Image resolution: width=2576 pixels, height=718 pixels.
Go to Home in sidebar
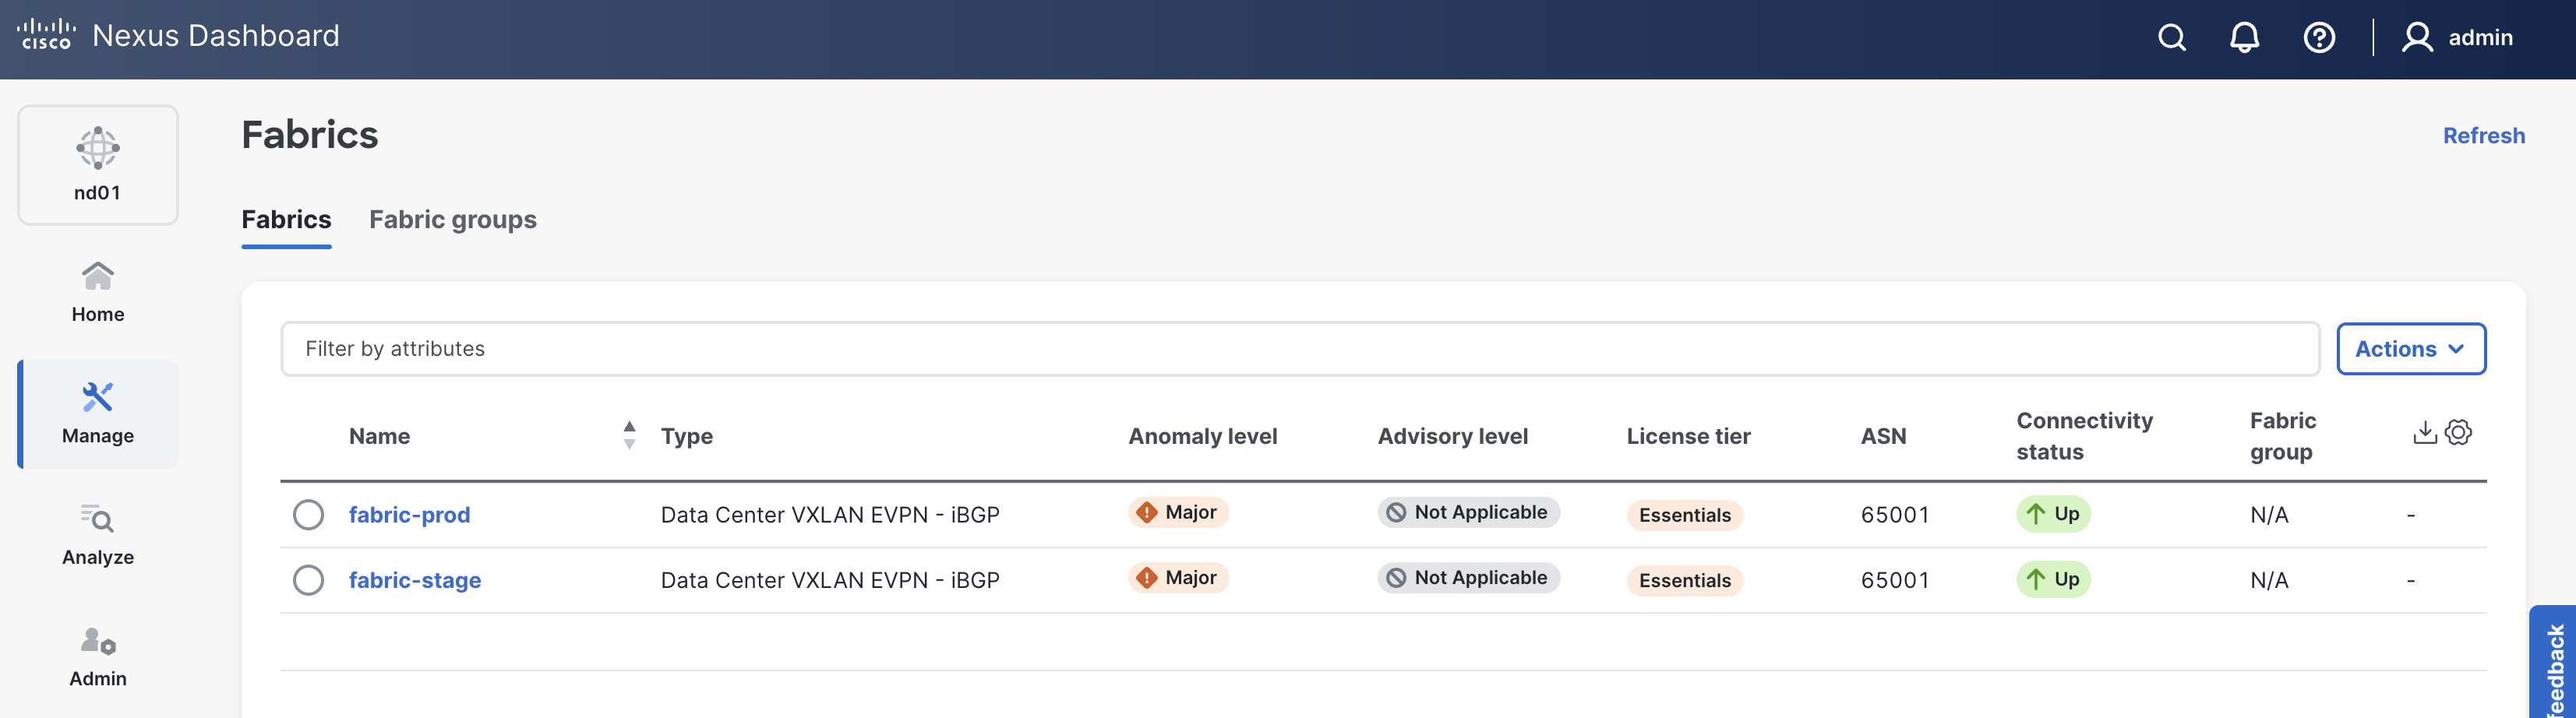98,292
